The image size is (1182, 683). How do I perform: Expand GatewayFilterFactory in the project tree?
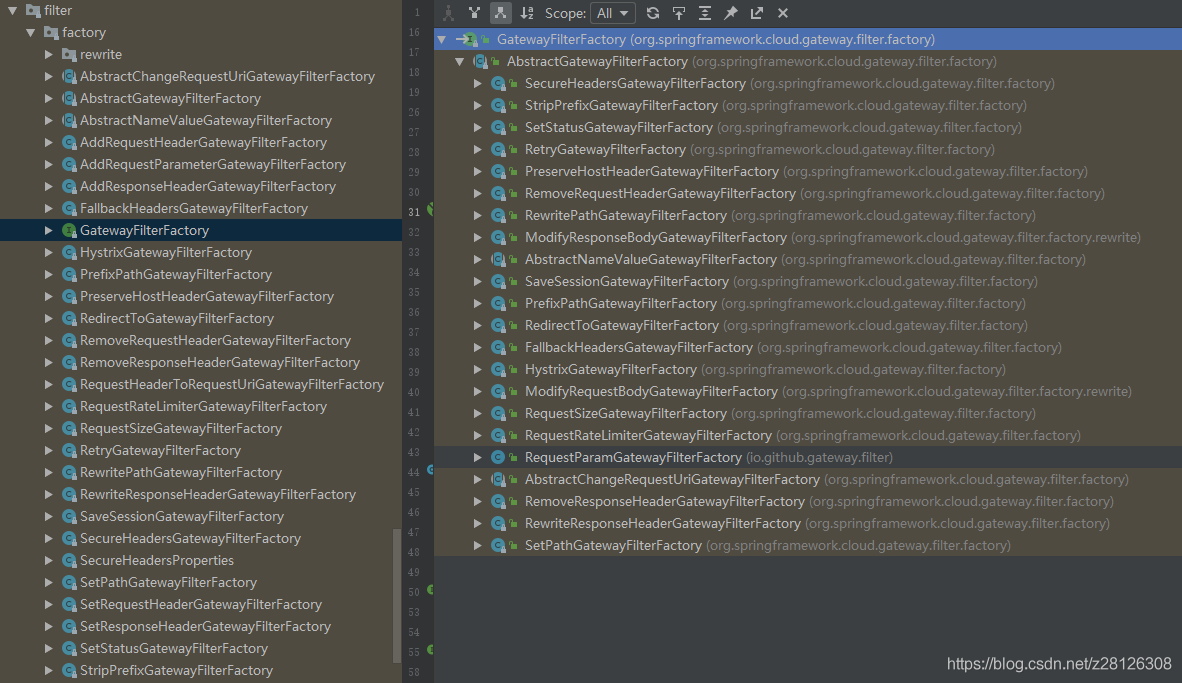(x=49, y=231)
